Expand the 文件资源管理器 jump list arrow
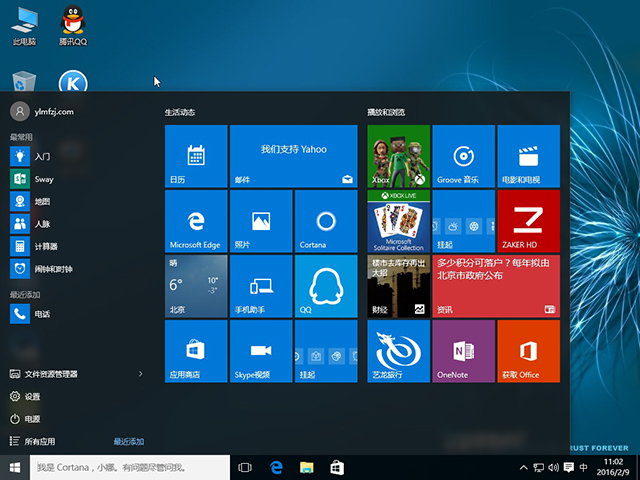This screenshot has height=480, width=640. click(140, 374)
